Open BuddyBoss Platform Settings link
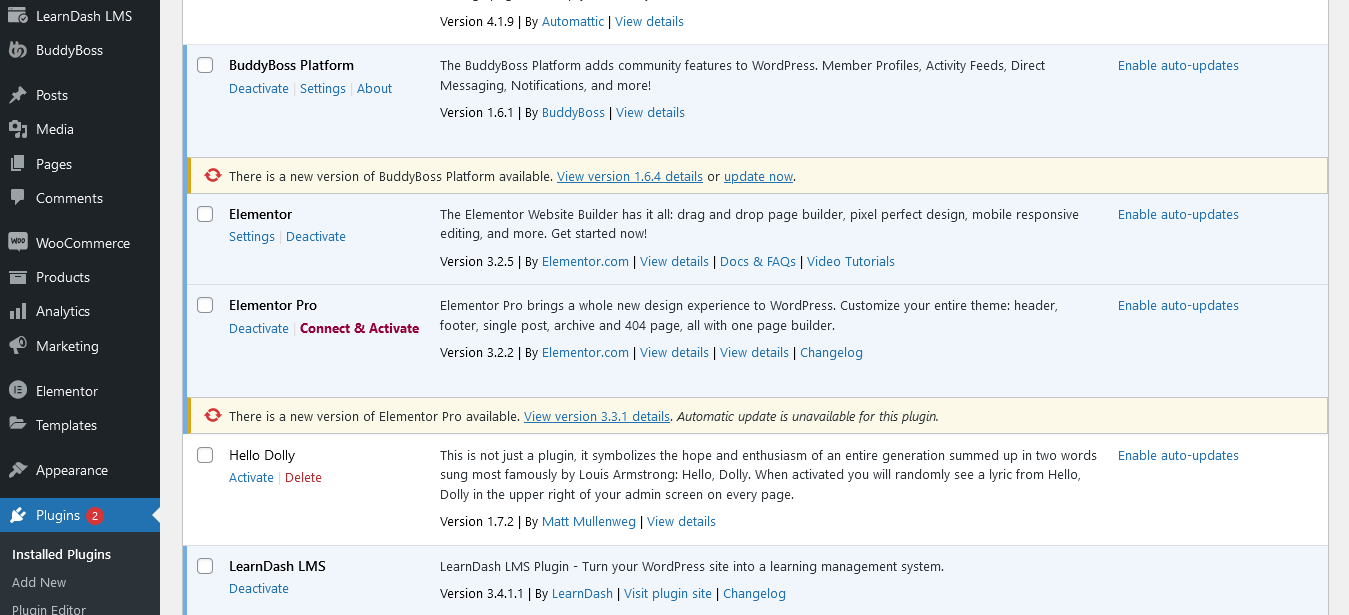The image size is (1349, 615). (x=323, y=88)
